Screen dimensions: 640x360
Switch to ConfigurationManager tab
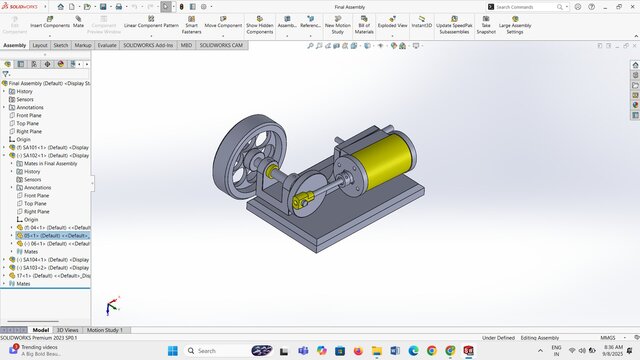click(x=34, y=64)
